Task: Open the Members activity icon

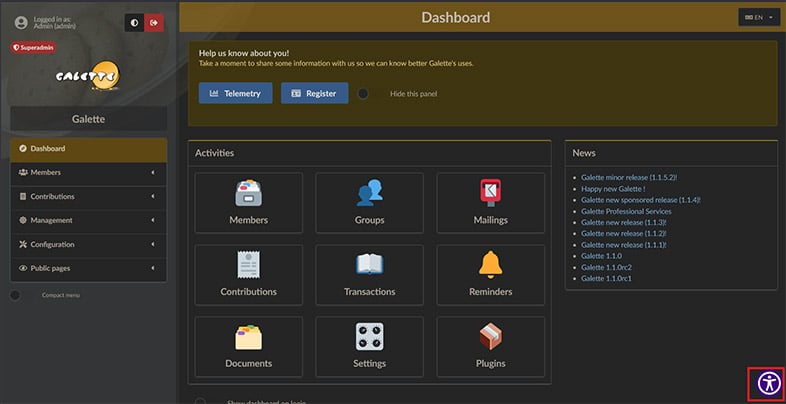Action: [248, 193]
